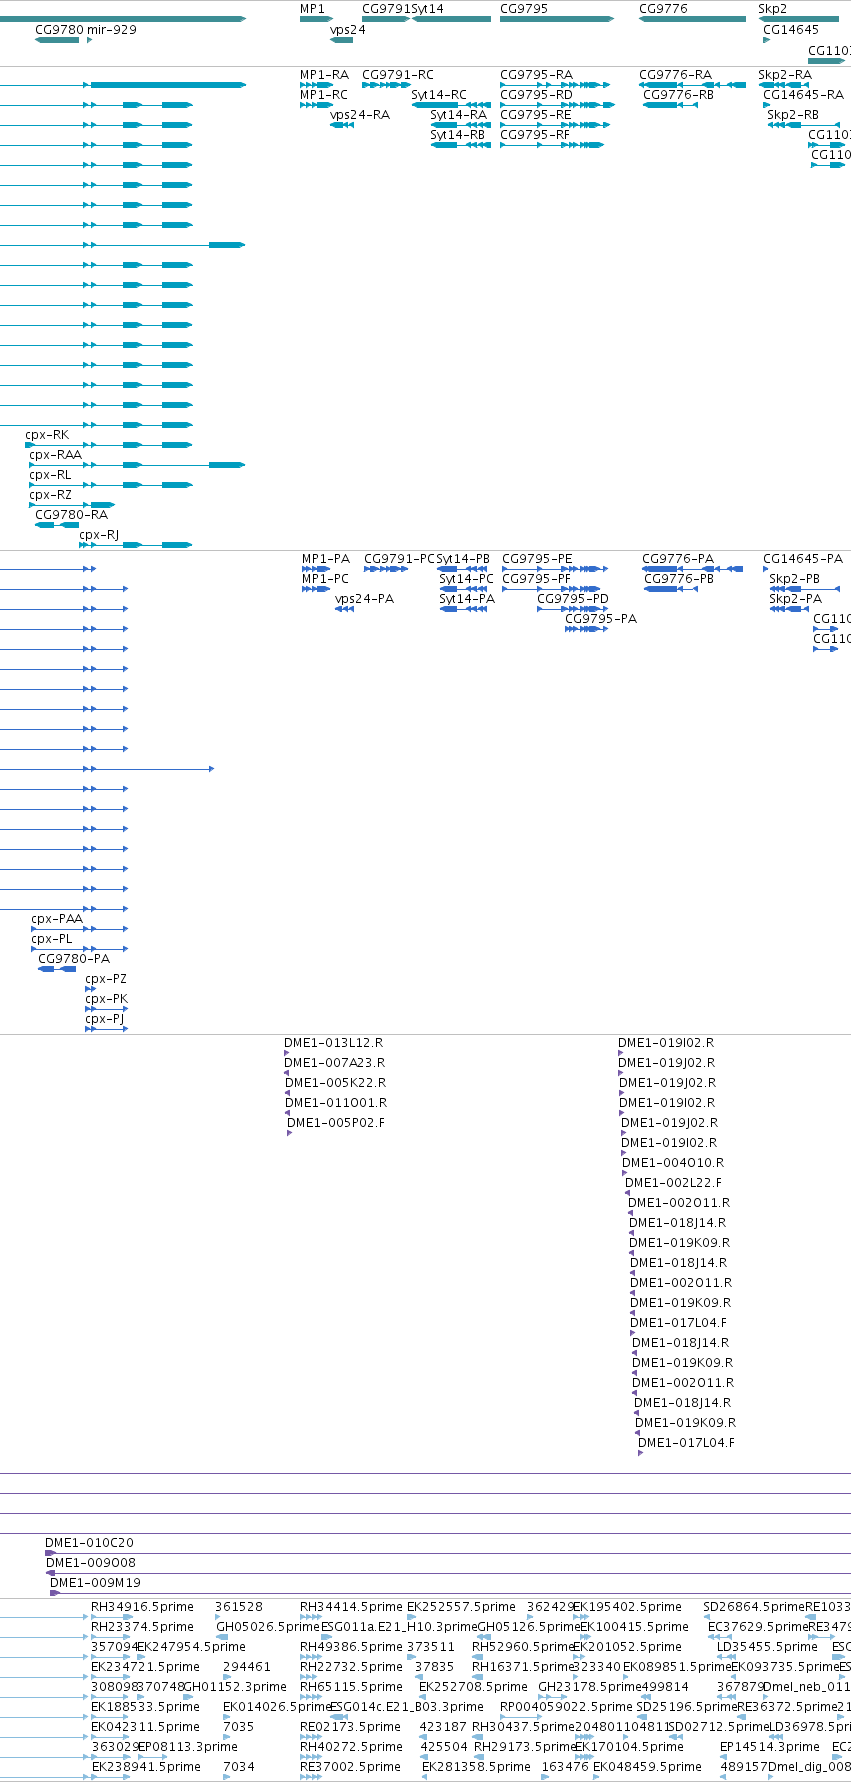Select protein MP1-PC
This screenshot has width=851, height=1782.
click(326, 579)
